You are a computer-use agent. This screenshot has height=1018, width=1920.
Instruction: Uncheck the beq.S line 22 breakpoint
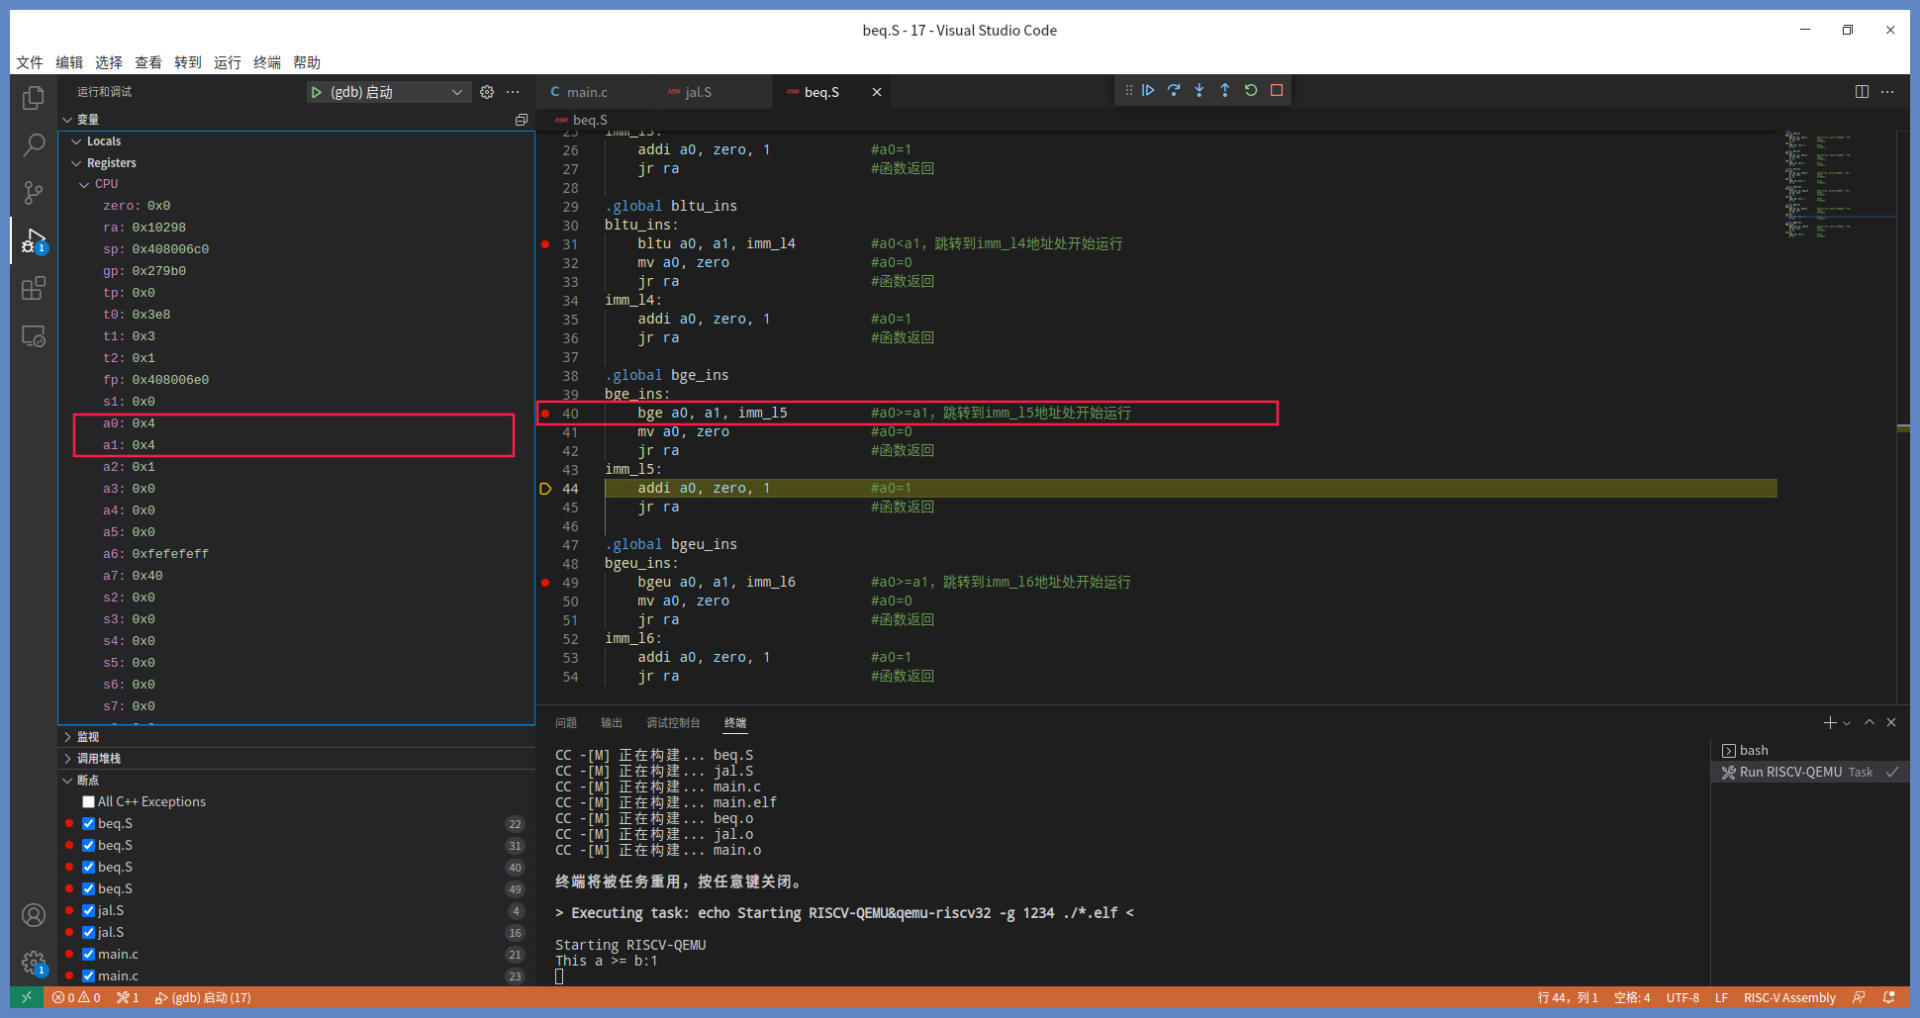(89, 824)
